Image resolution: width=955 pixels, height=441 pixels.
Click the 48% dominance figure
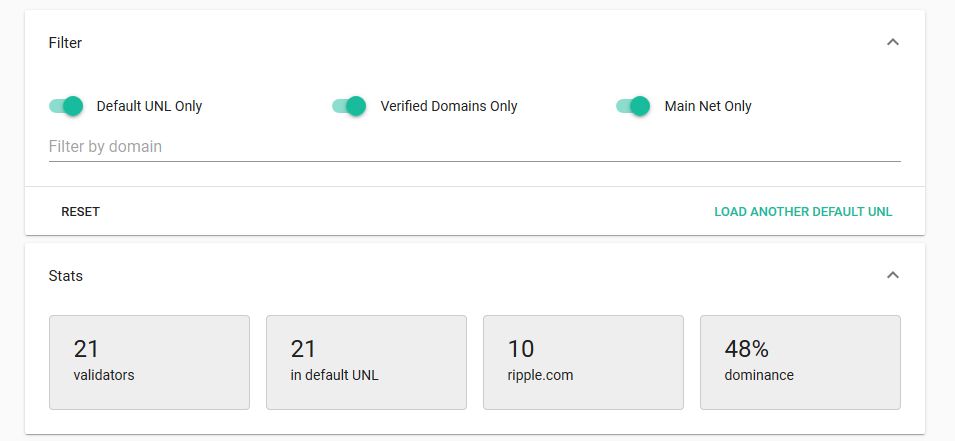[x=746, y=349]
